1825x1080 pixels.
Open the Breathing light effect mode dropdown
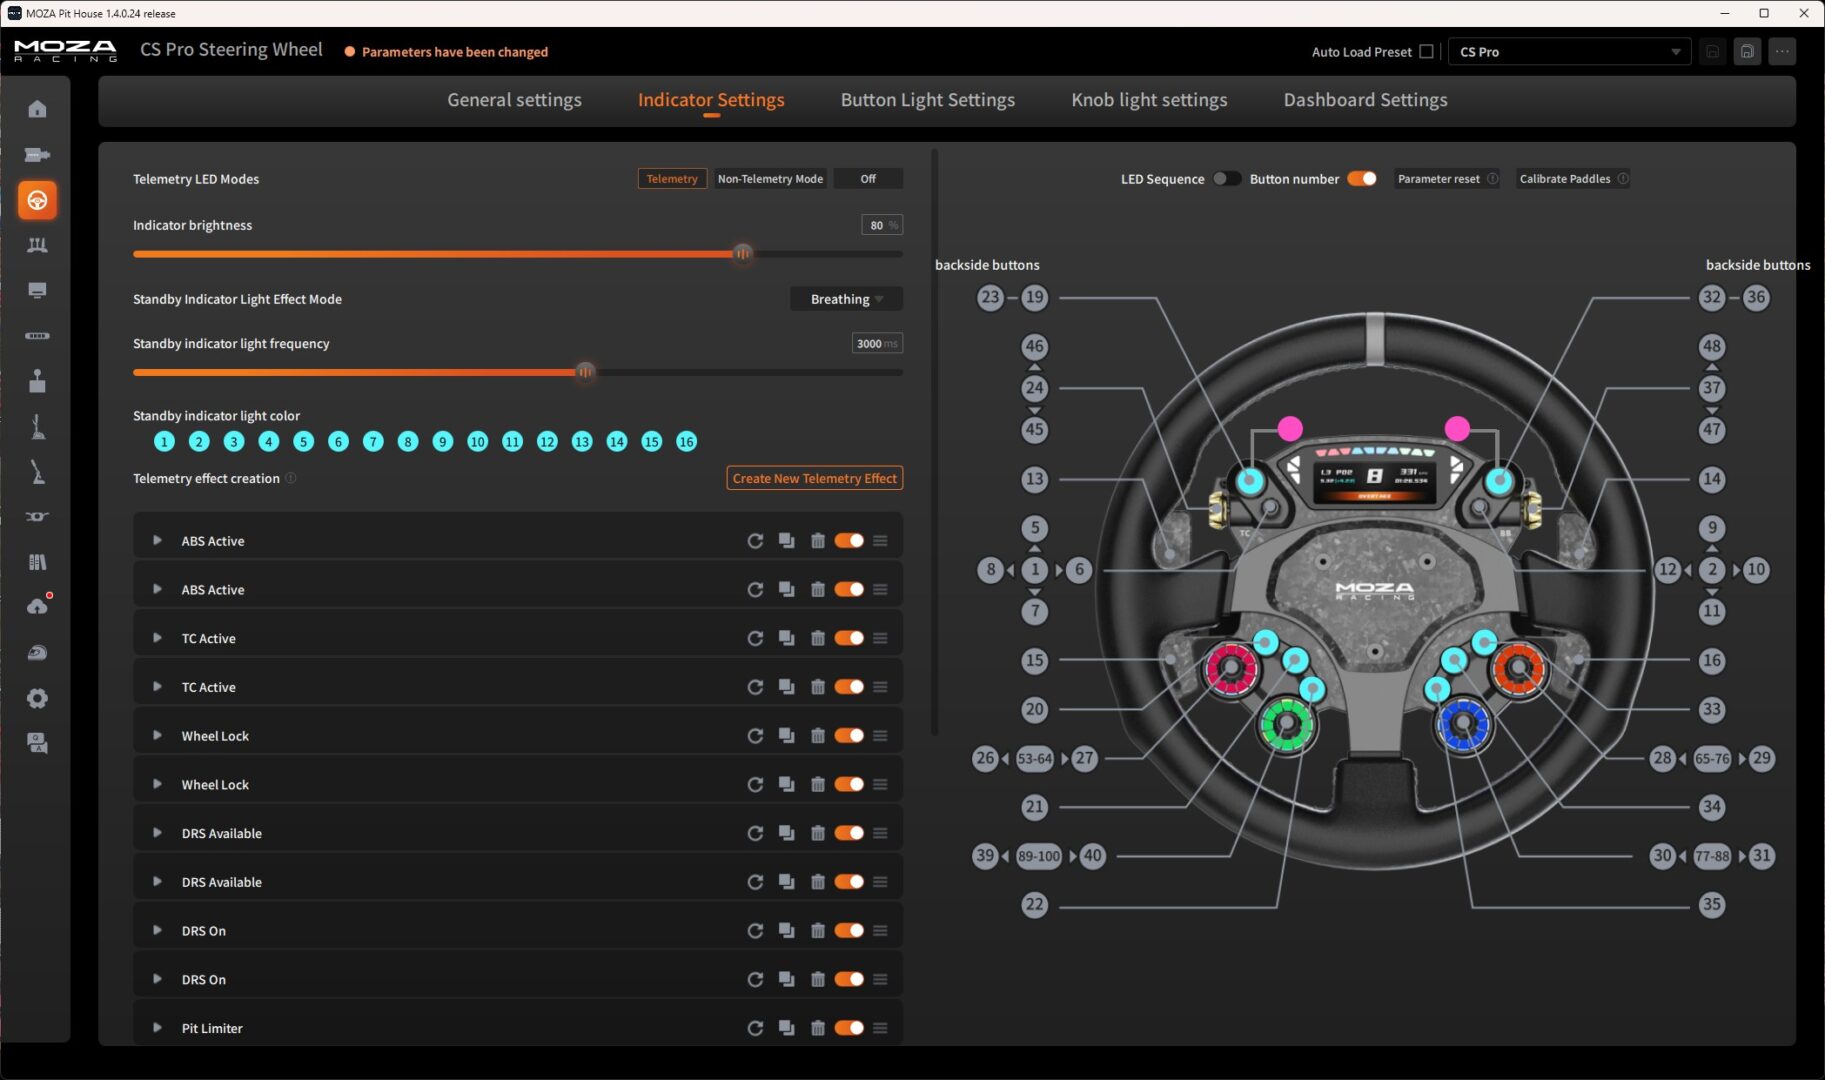846,299
